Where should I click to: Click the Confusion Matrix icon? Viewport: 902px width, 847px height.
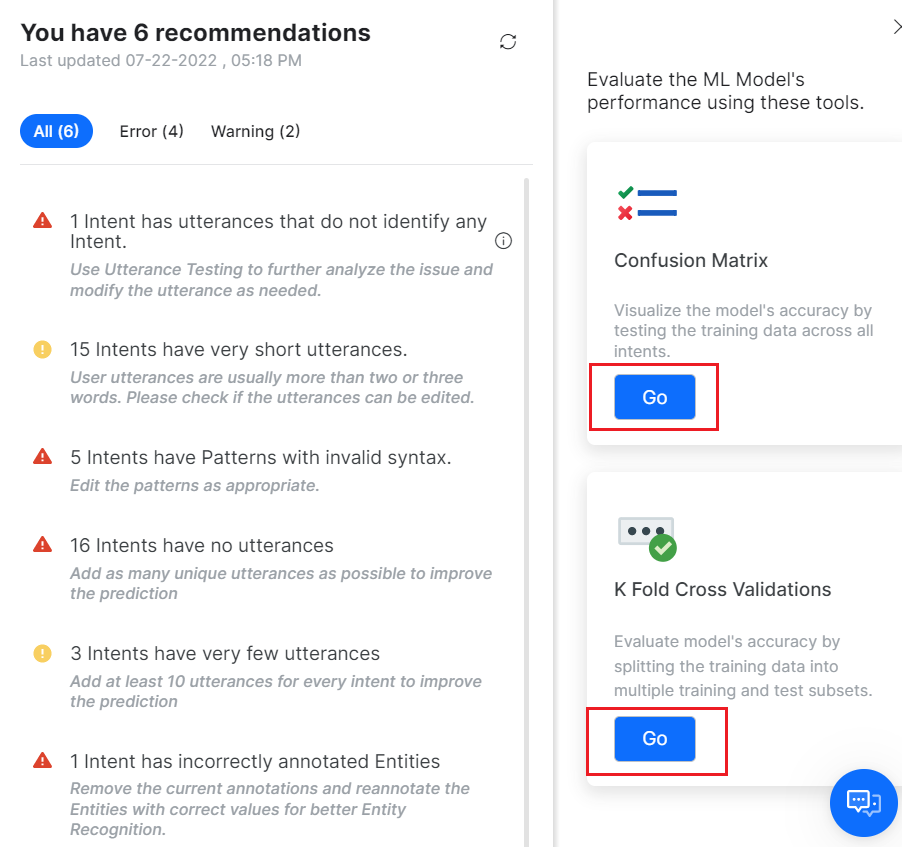[x=647, y=202]
